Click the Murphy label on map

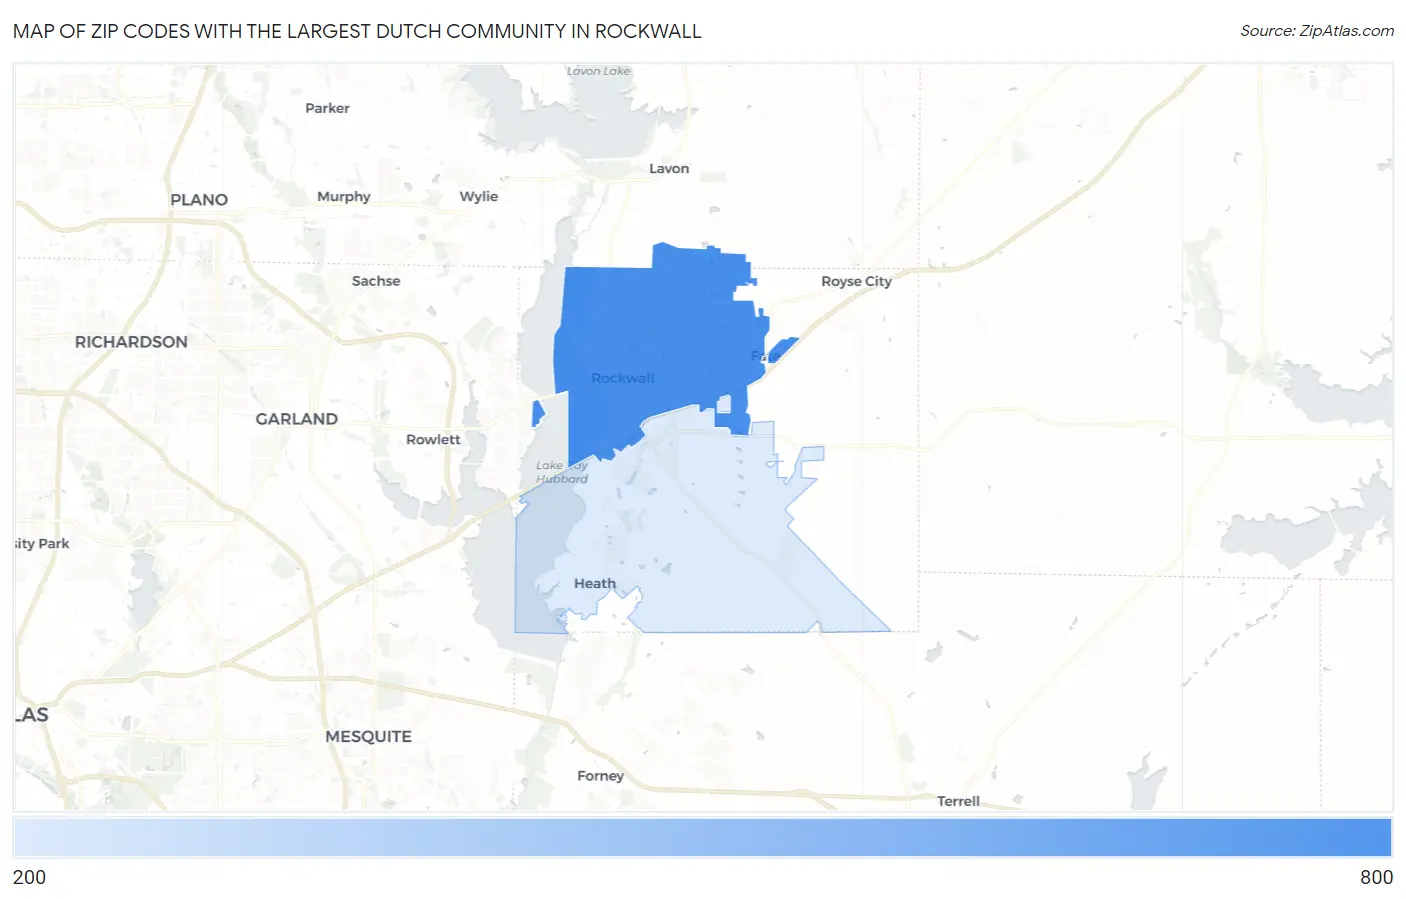pos(343,197)
